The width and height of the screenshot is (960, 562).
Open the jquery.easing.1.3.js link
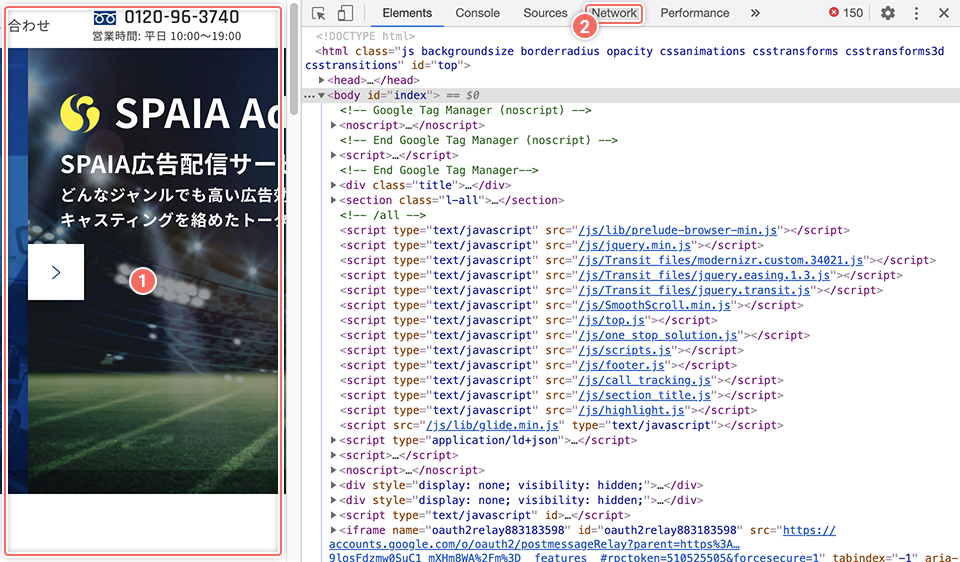704,275
